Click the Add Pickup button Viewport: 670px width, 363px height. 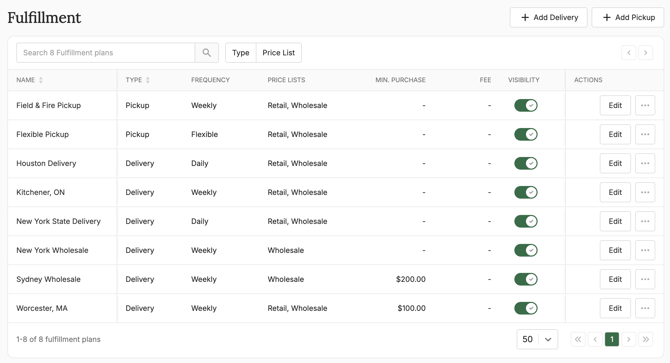tap(628, 18)
